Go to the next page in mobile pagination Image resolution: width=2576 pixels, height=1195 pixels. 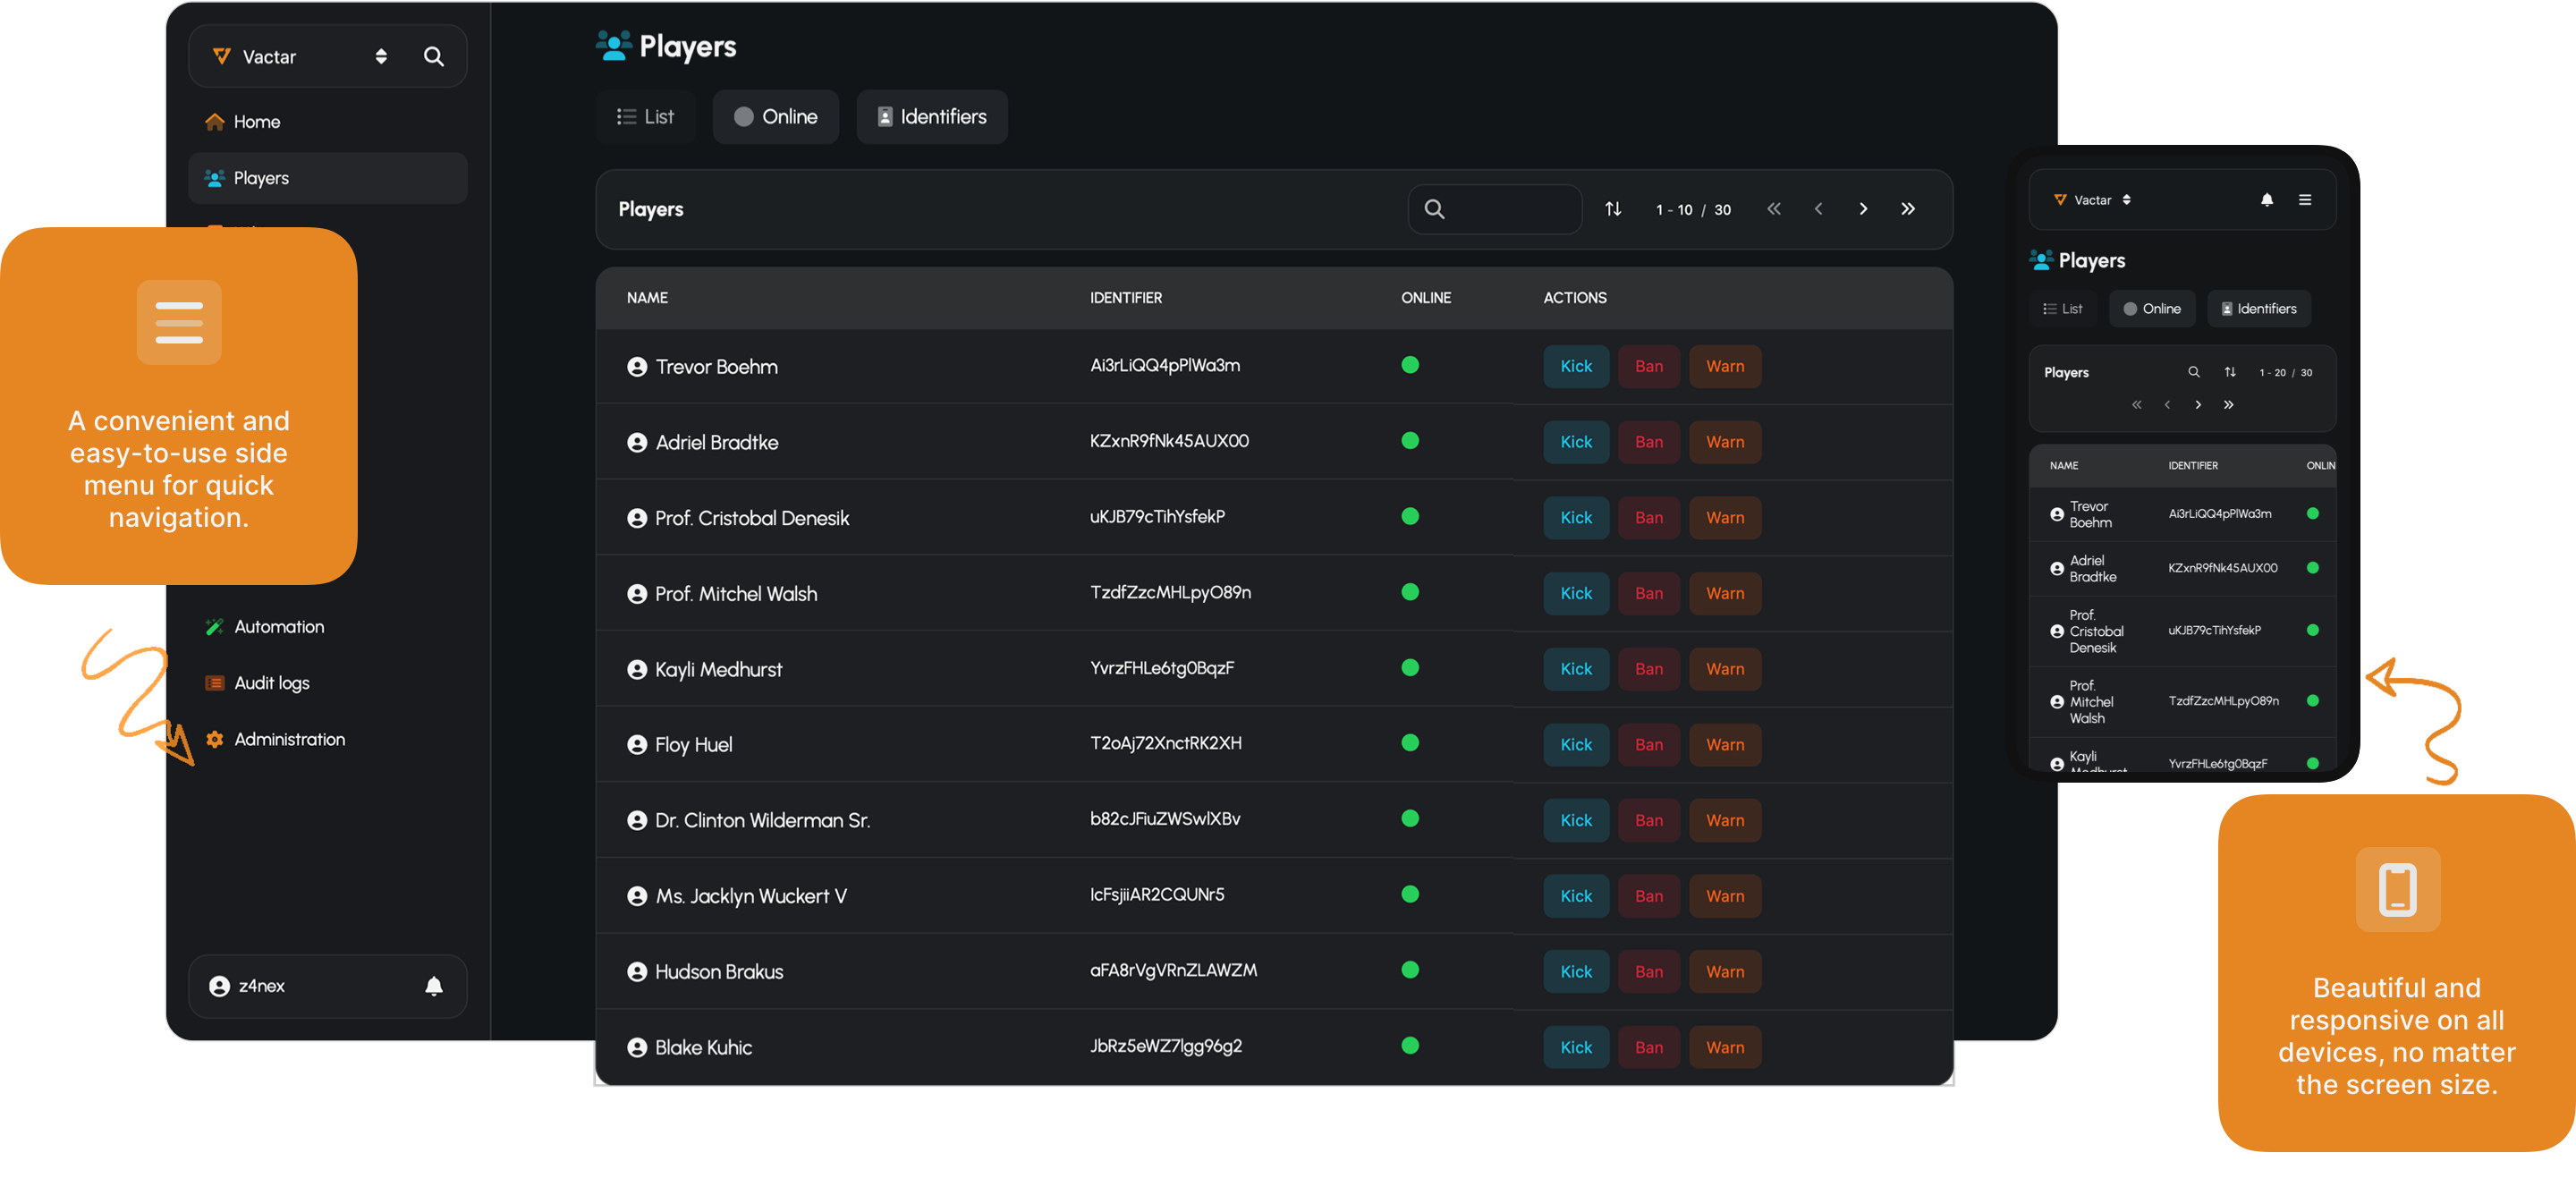[x=2198, y=405]
